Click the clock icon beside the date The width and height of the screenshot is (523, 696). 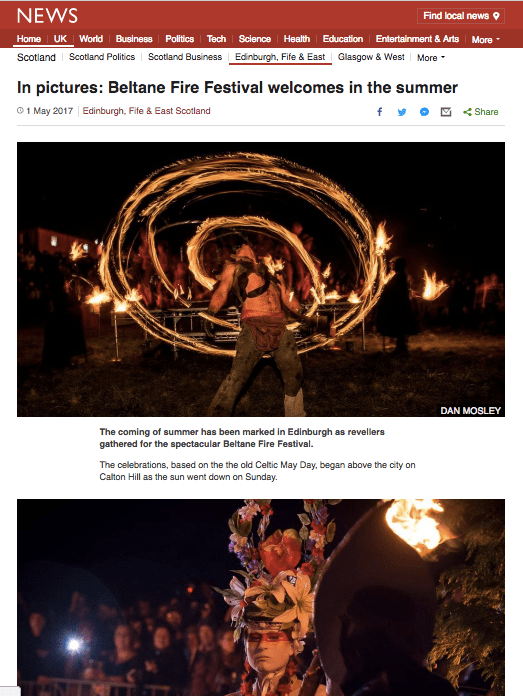point(20,111)
